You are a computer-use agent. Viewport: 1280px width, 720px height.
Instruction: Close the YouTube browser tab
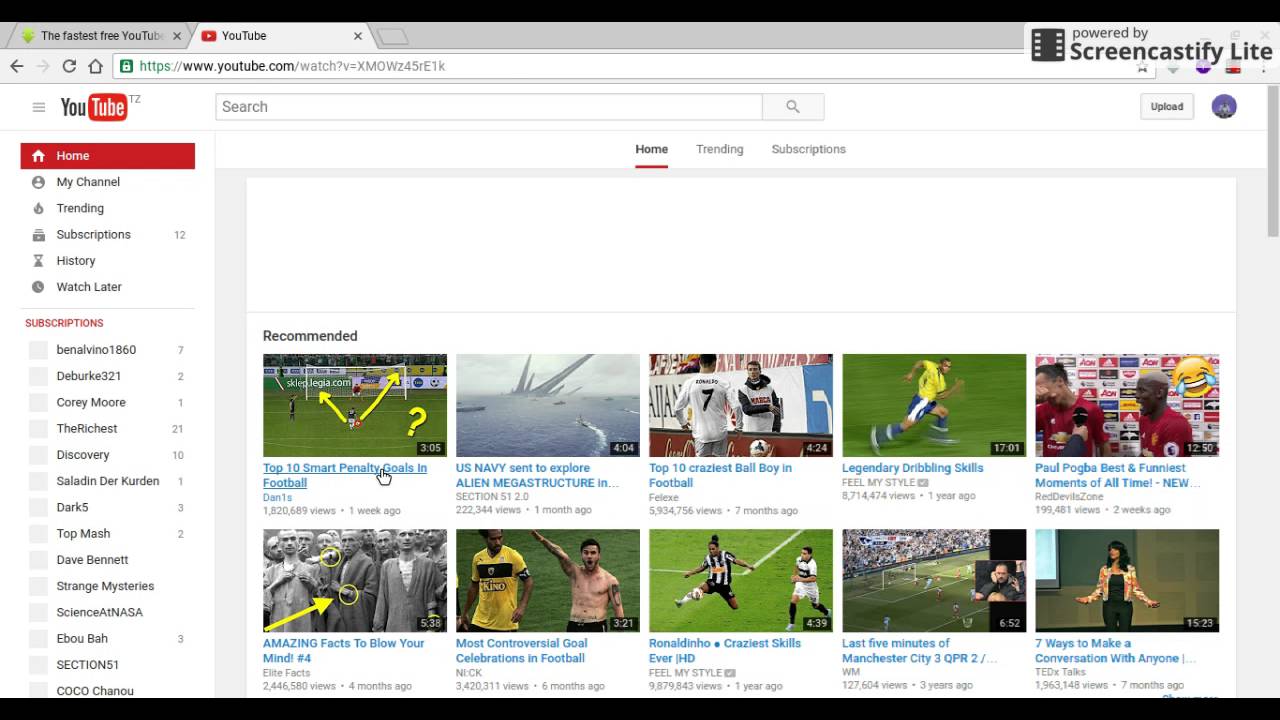[357, 36]
